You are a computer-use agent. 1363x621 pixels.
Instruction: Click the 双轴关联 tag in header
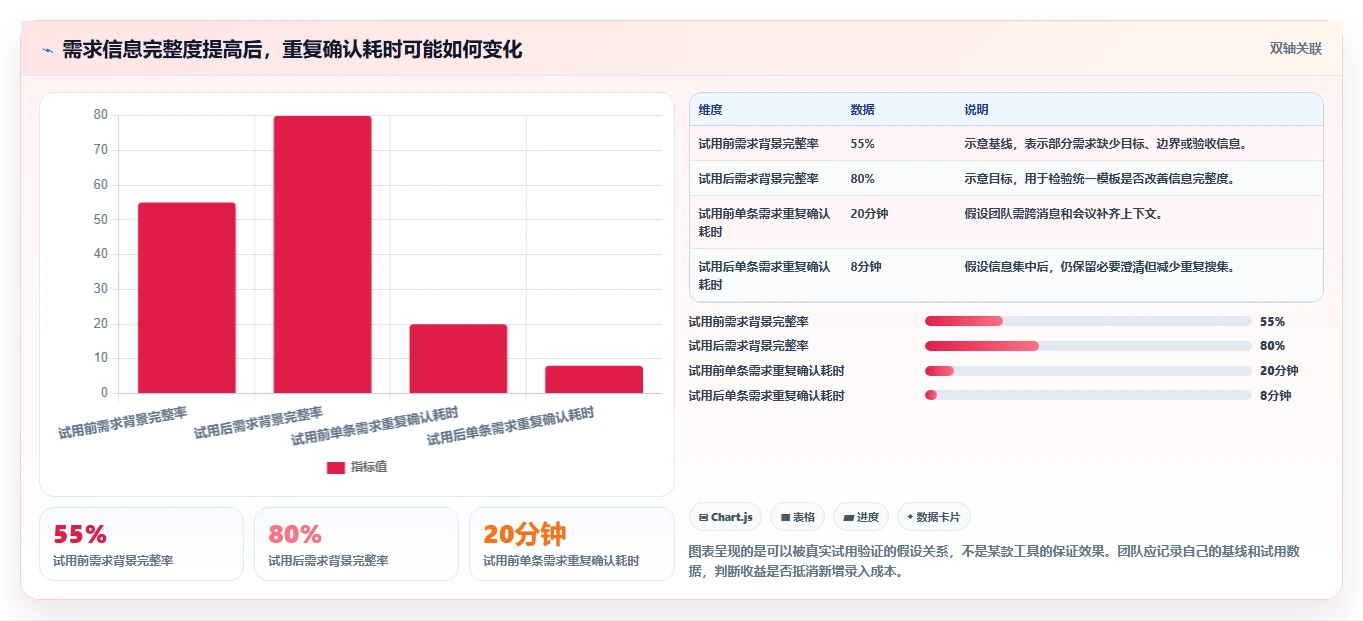[1295, 49]
